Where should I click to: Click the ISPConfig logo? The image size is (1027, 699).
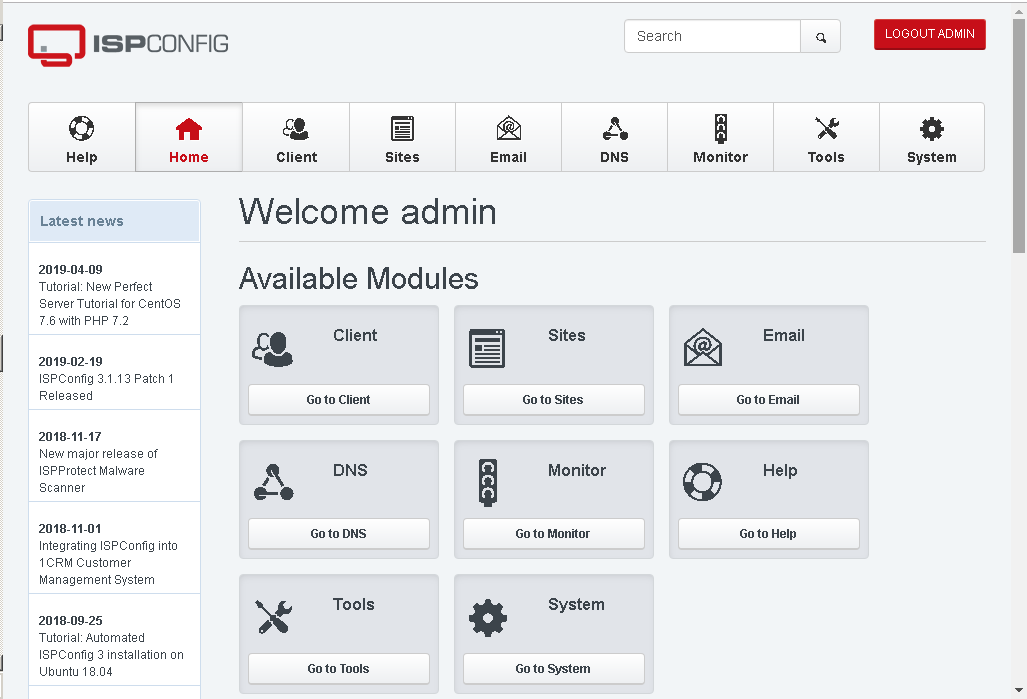128,45
